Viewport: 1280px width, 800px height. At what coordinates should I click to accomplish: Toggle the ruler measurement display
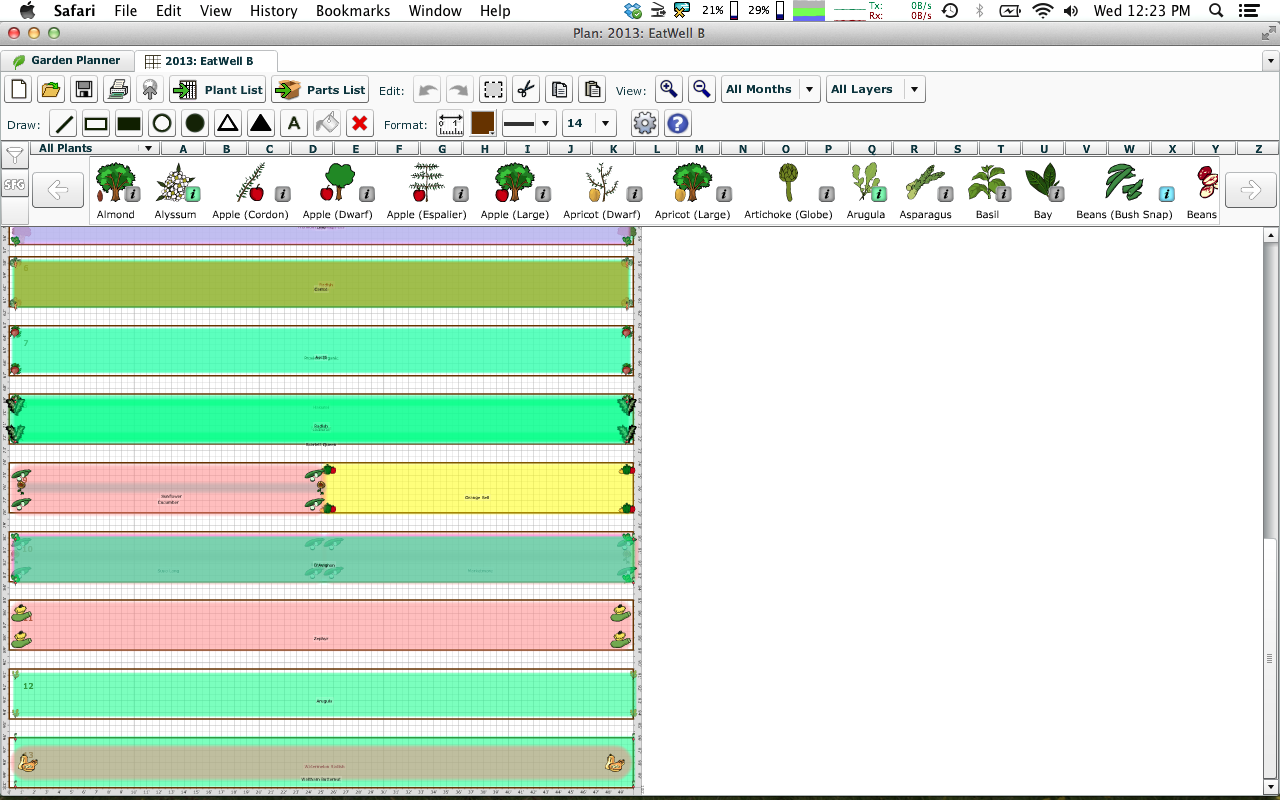point(450,124)
